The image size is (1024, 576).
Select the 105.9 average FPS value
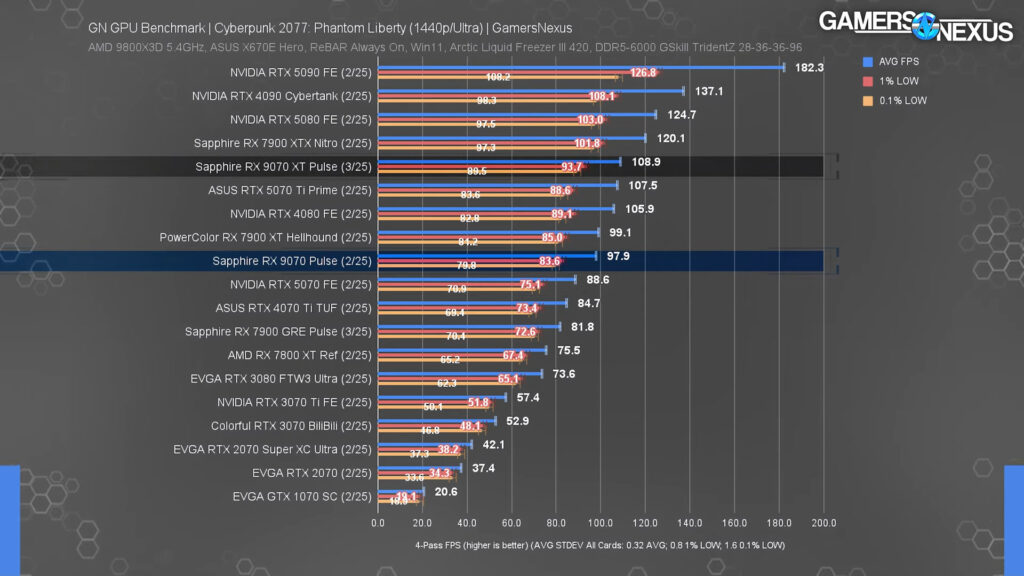coord(639,208)
